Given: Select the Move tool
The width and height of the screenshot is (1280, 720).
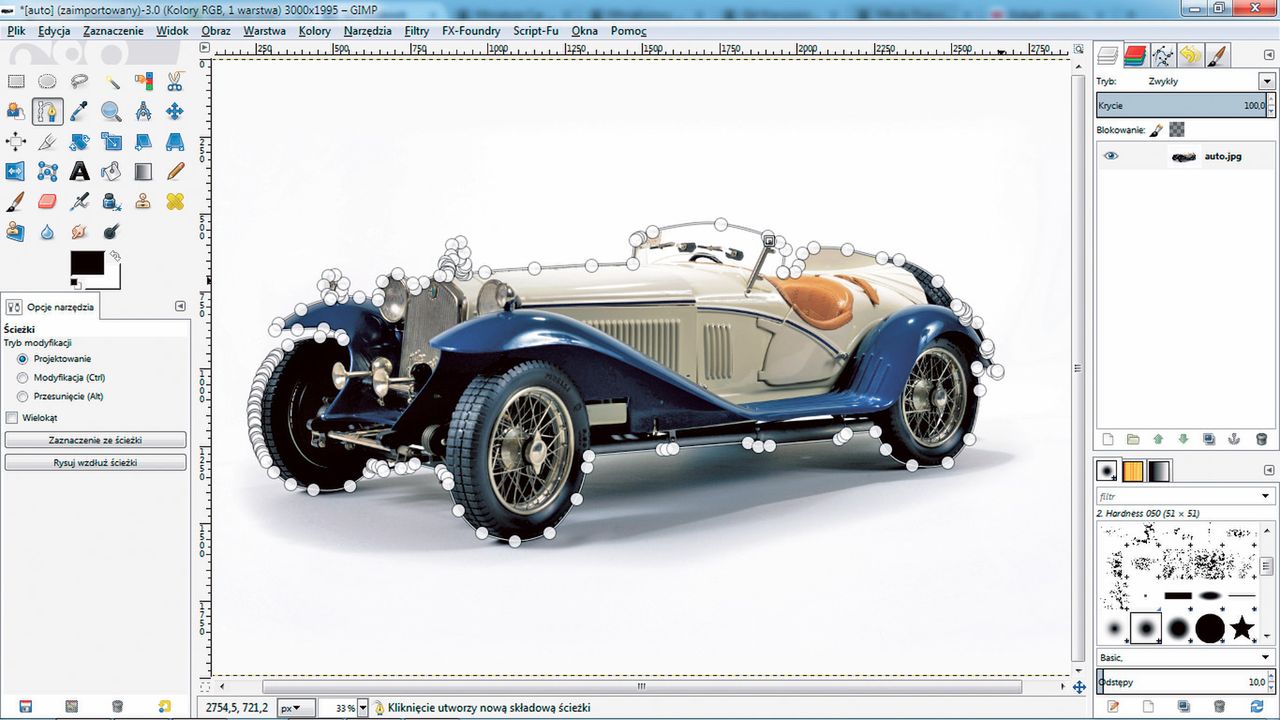Looking at the screenshot, I should pyautogui.click(x=175, y=111).
